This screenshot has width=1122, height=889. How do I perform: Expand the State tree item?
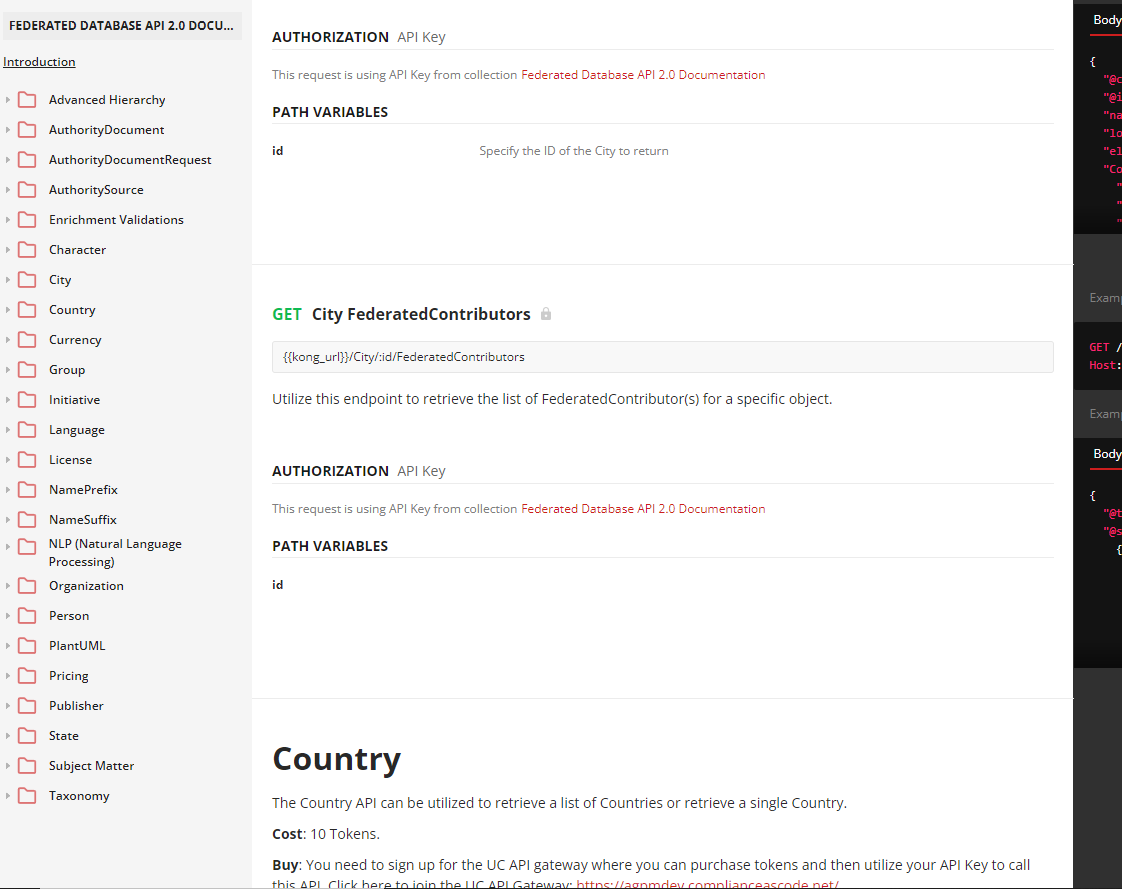coord(10,735)
